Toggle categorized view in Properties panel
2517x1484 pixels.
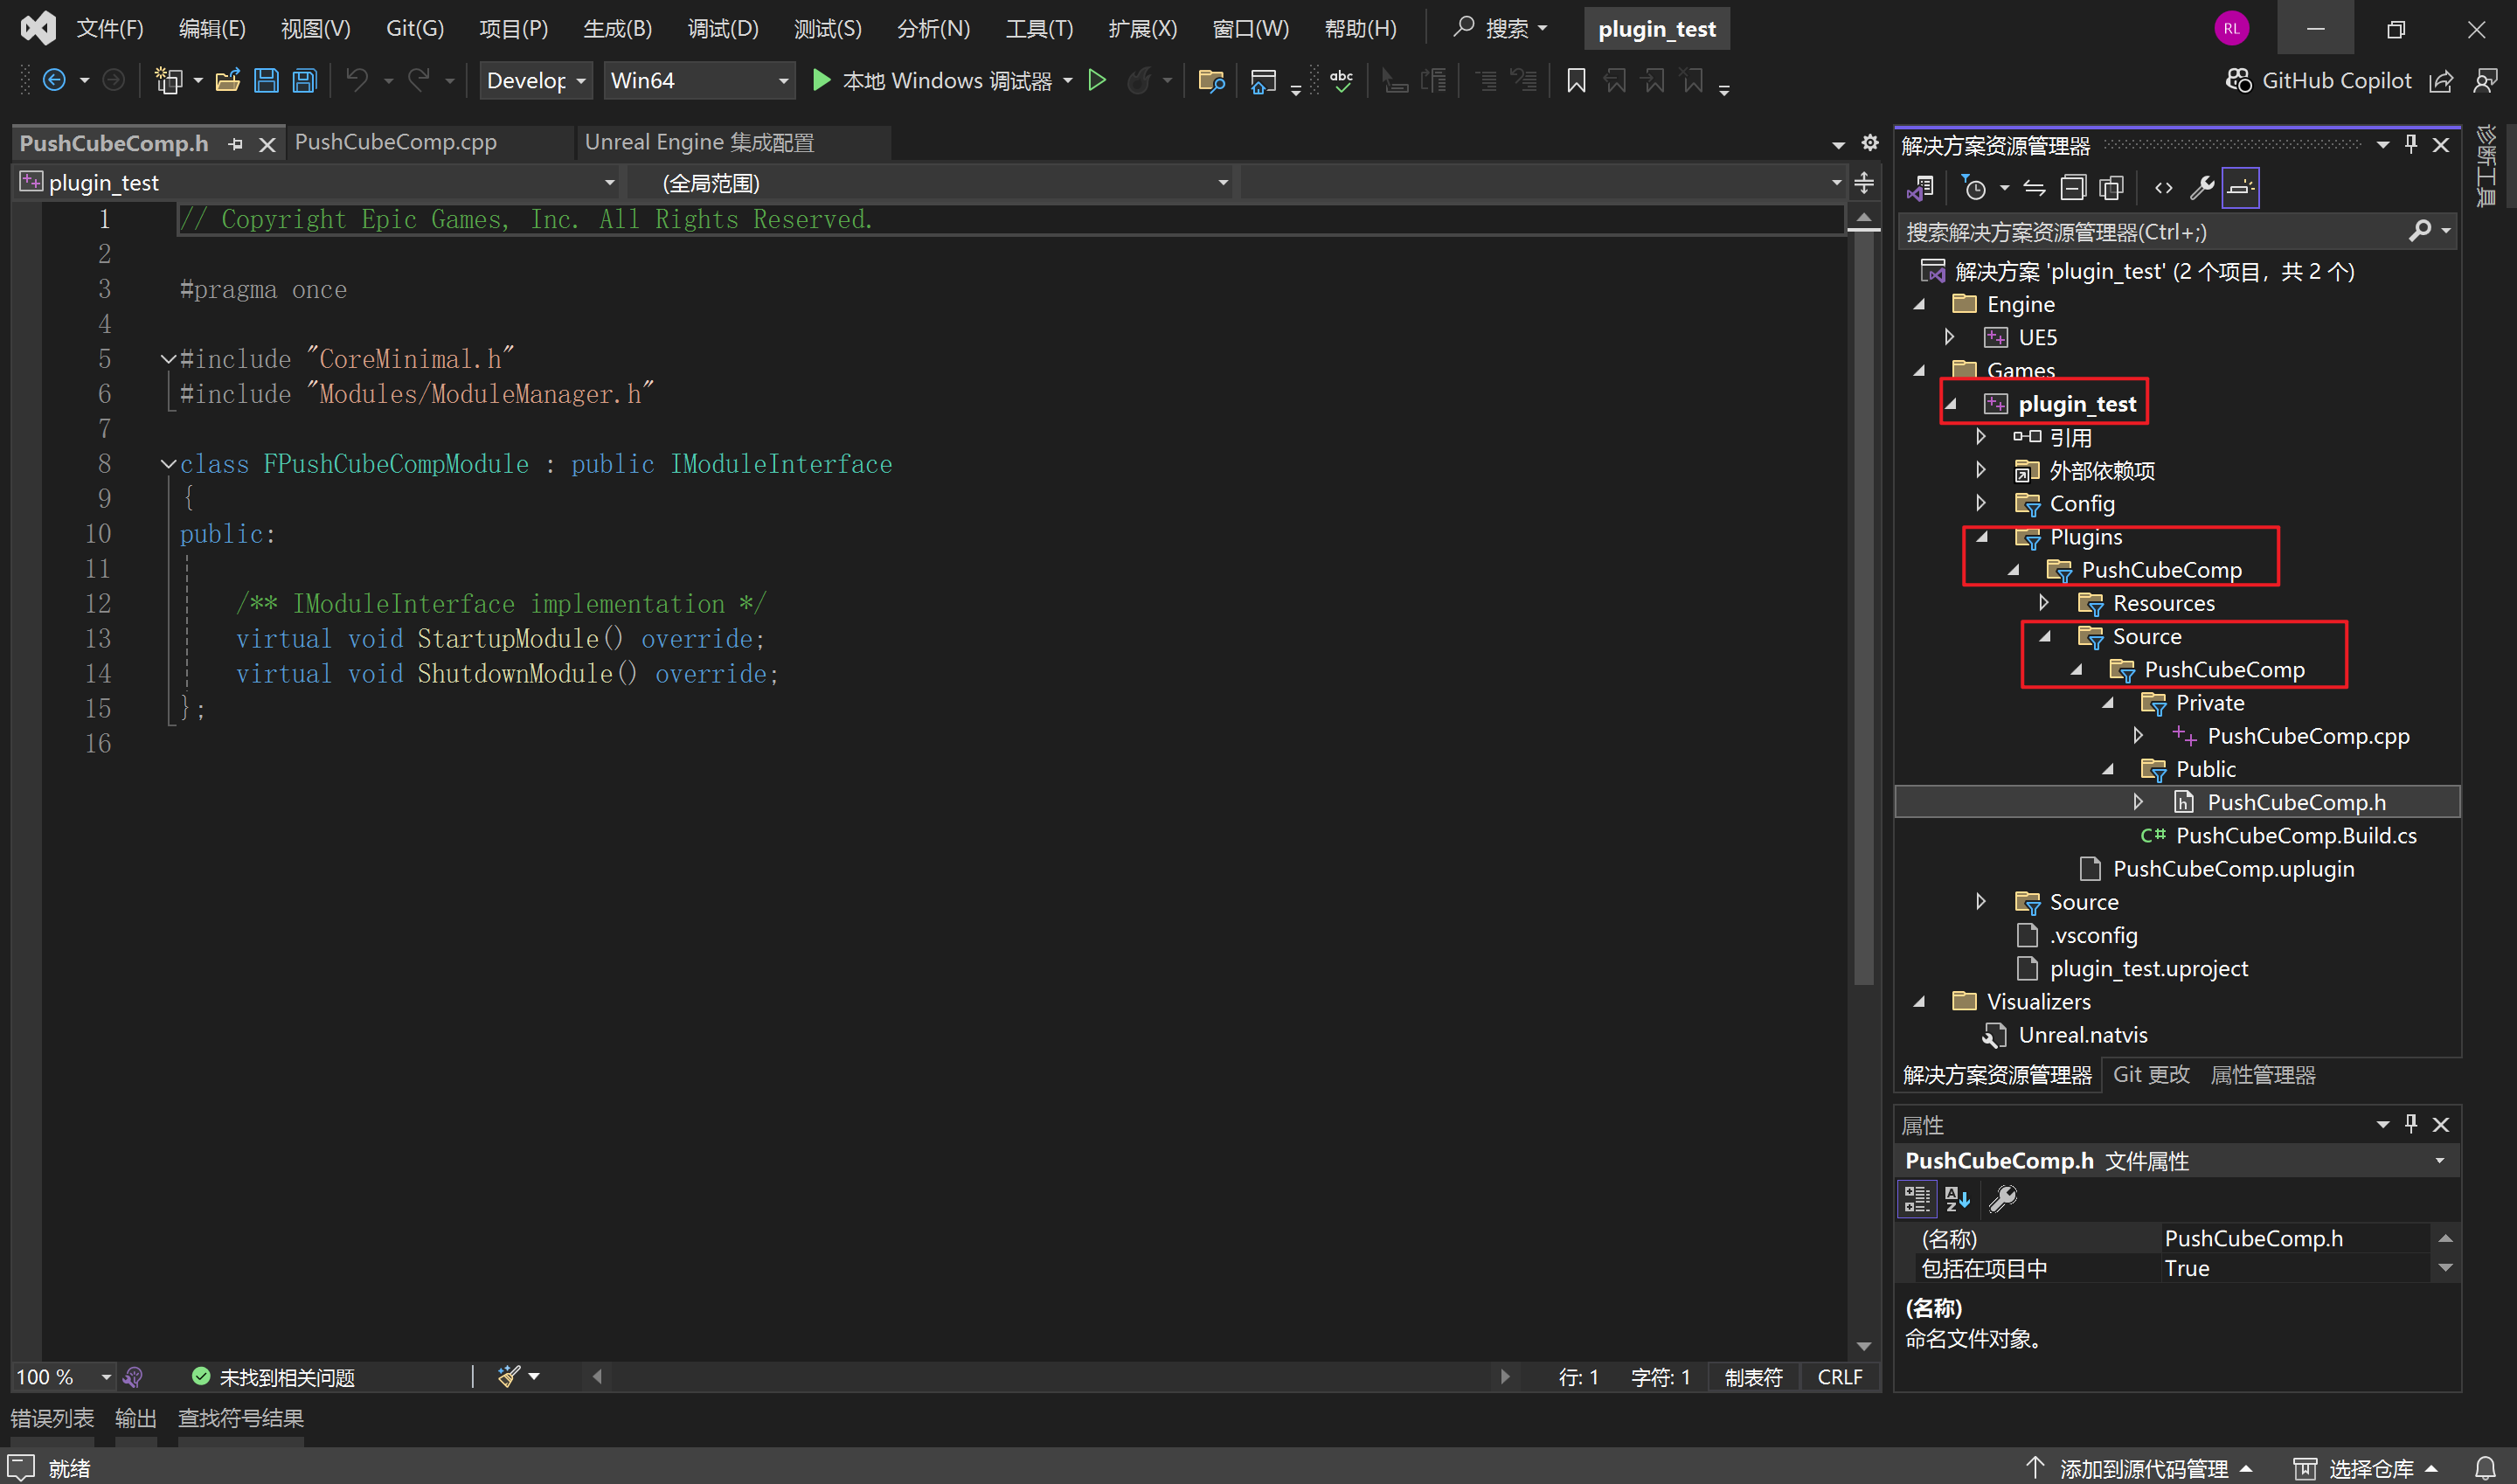tap(1916, 1198)
